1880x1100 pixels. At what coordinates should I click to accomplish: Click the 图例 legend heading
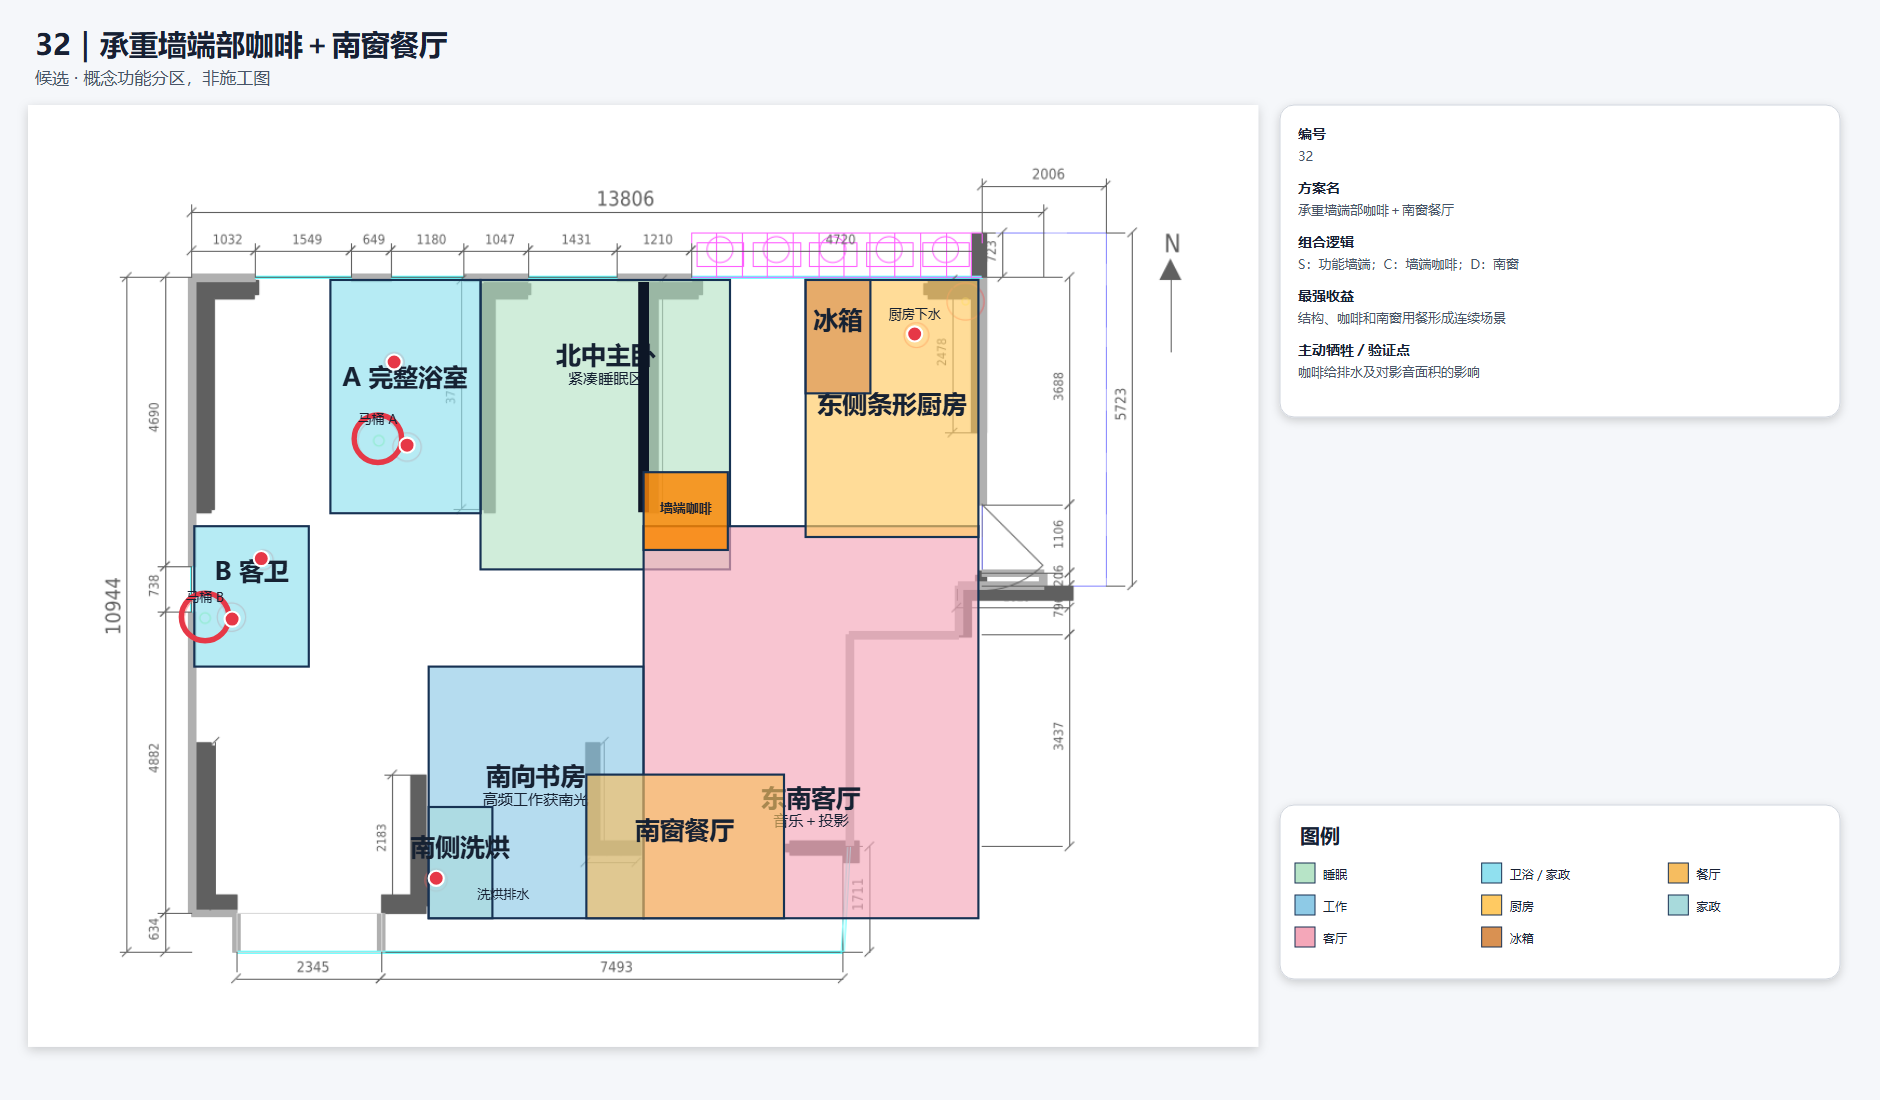[x=1320, y=836]
